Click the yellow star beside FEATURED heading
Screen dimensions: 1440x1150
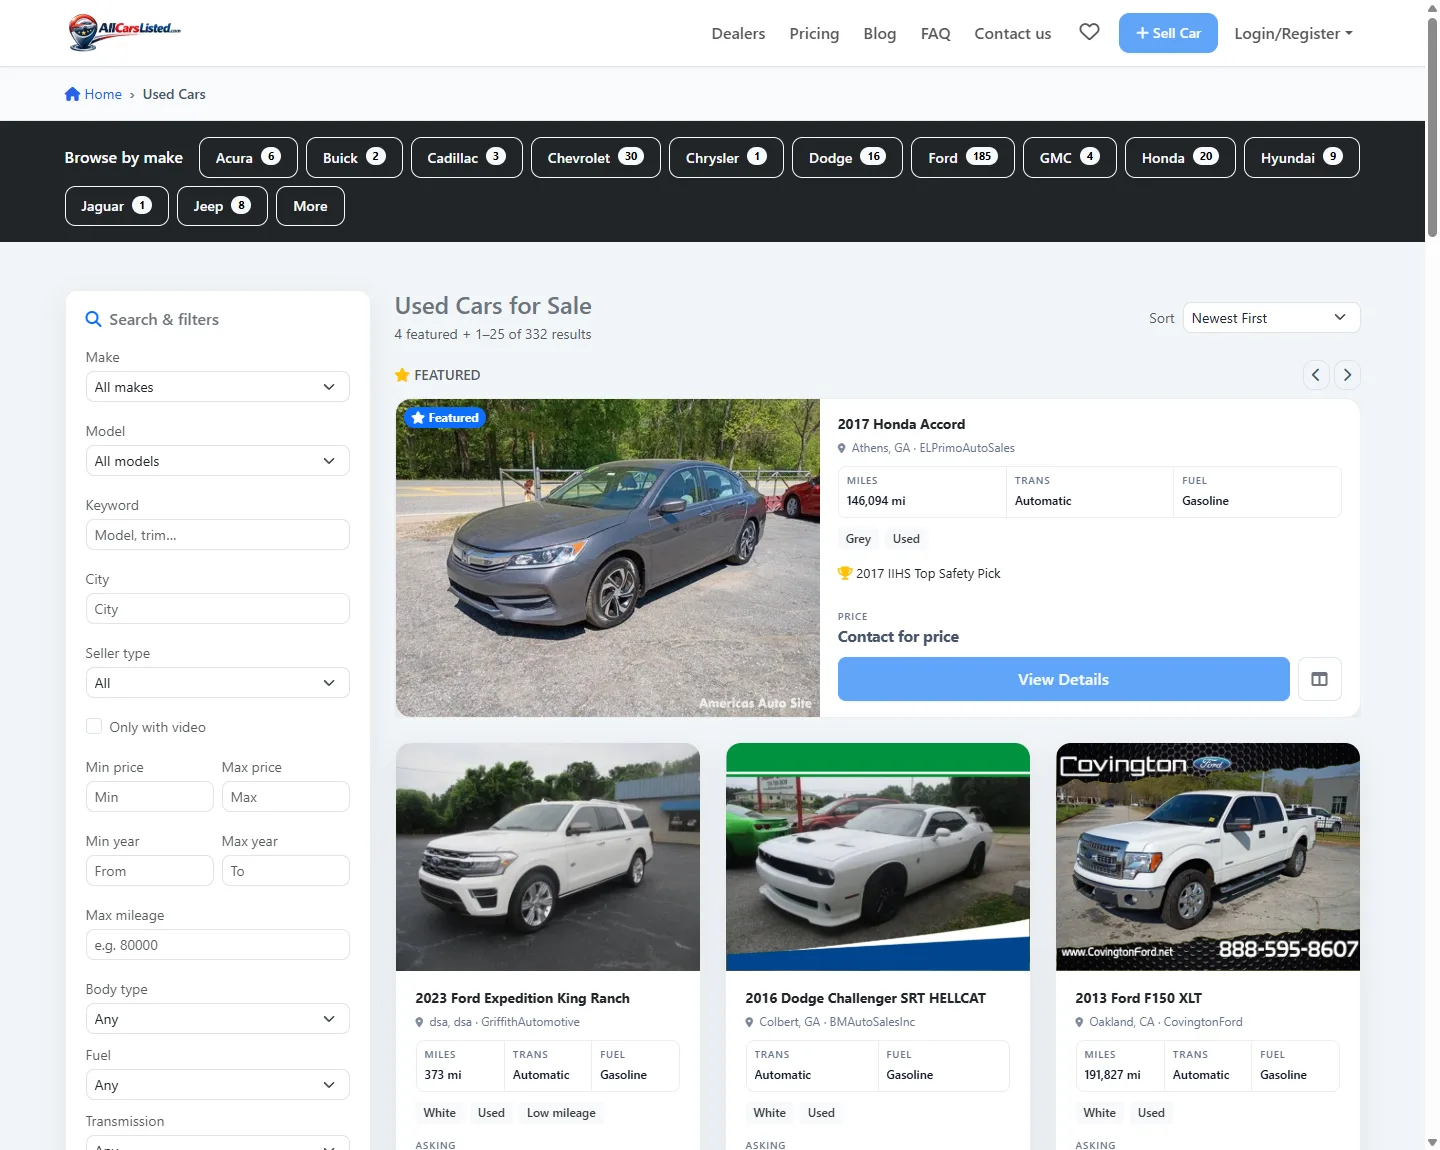[402, 375]
